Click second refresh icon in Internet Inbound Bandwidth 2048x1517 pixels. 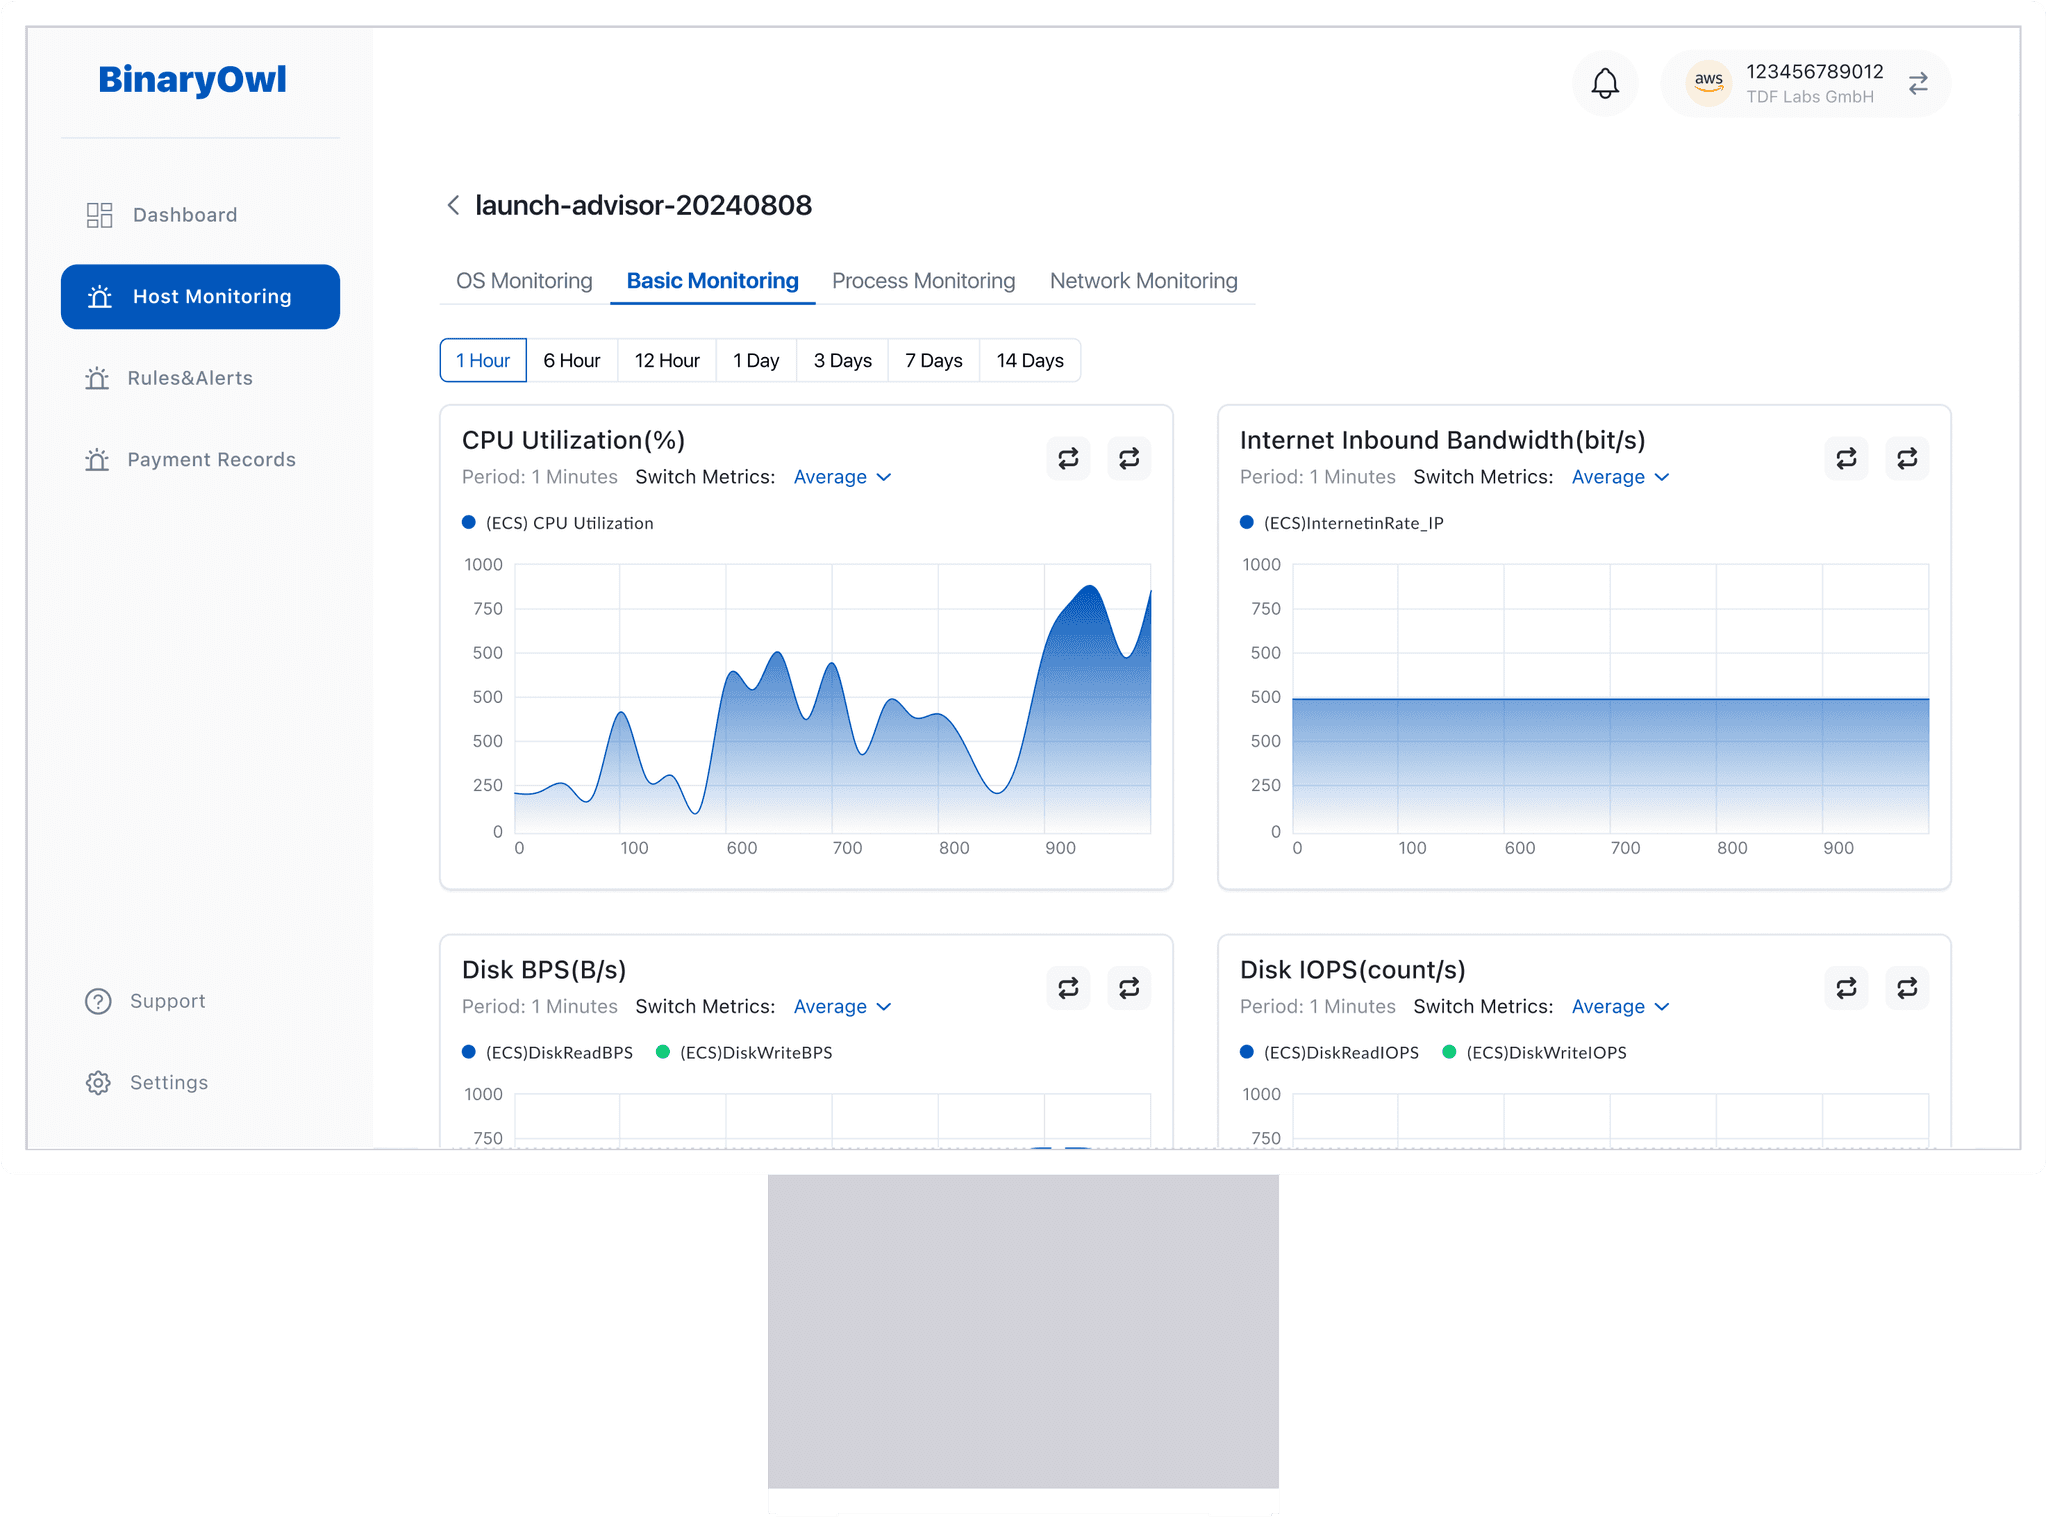(x=1907, y=458)
